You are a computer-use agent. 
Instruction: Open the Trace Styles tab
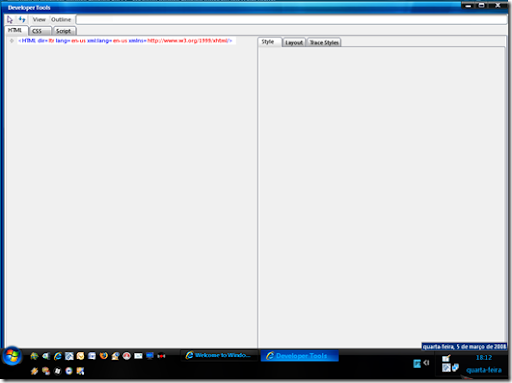324,43
